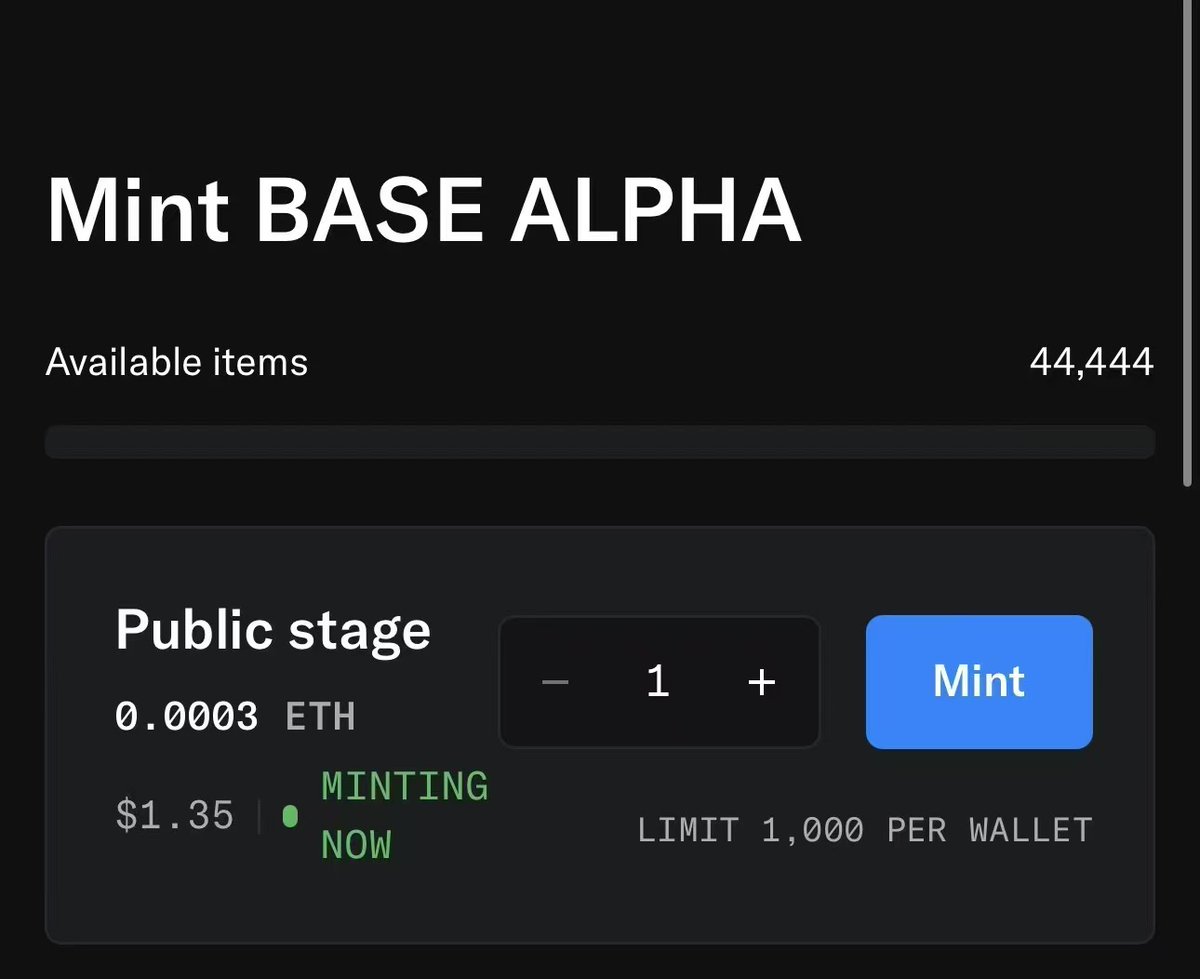Click the ETH currency label

(320, 716)
